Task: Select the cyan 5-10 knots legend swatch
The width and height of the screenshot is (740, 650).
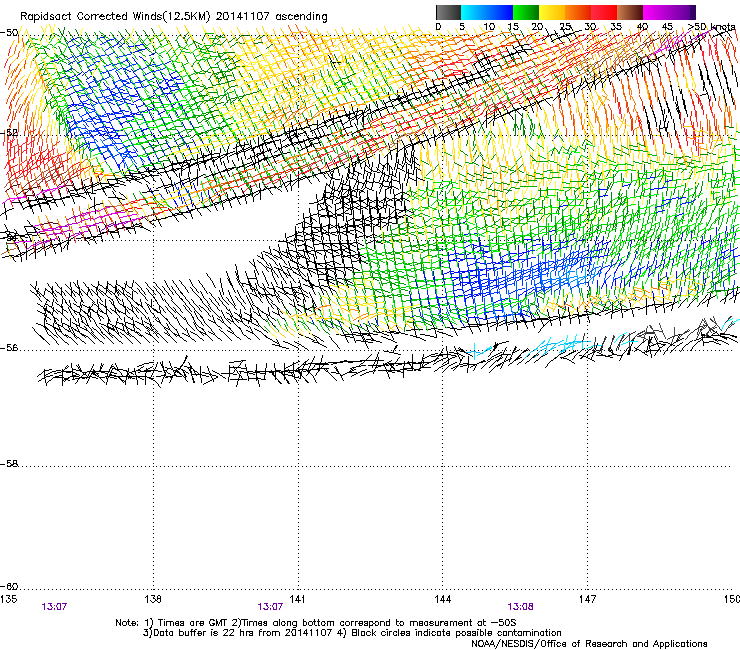Action: 474,12
